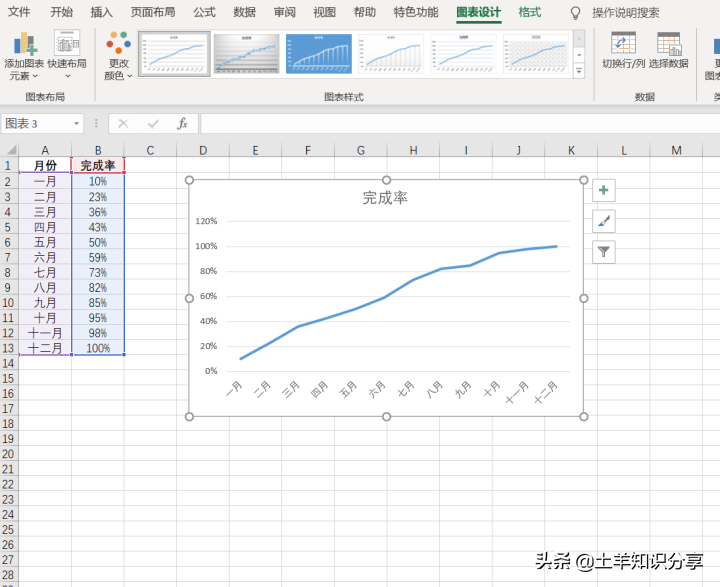Image resolution: width=720 pixels, height=587 pixels.
Task: Switch to the 视图 (View) tab
Action: pyautogui.click(x=325, y=12)
